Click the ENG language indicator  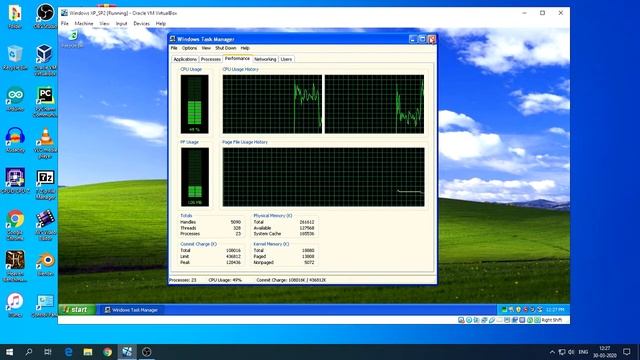(583, 352)
